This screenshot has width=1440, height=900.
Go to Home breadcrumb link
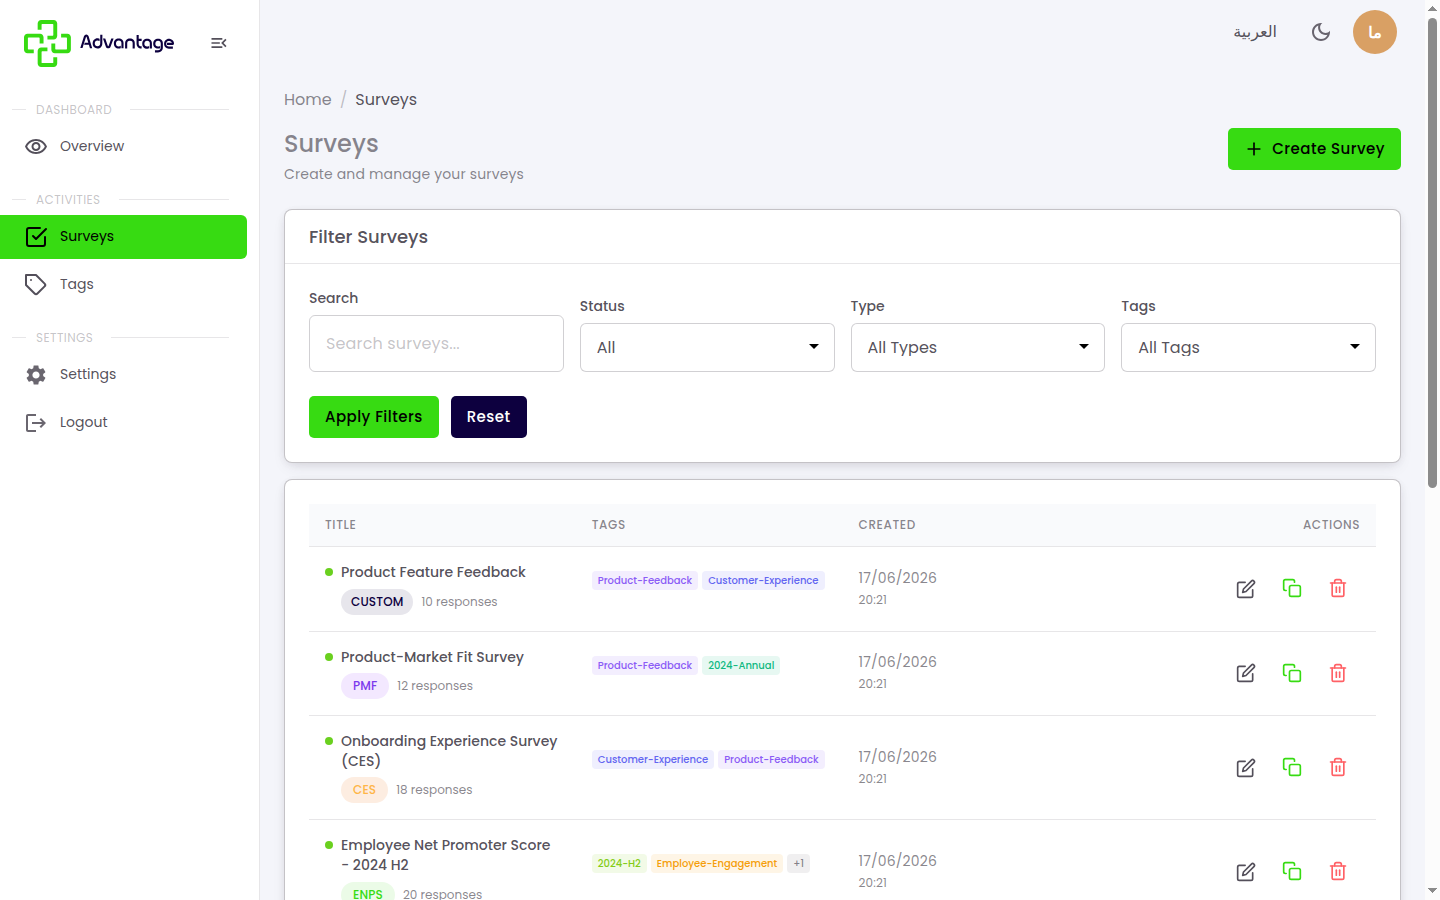[308, 99]
